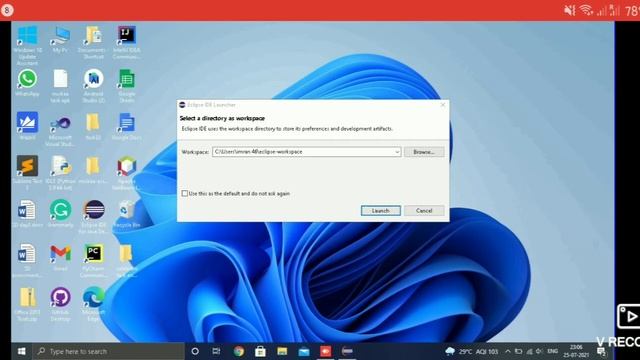Open the Google Sheets desktop shortcut
This screenshot has height=360, width=640.
coord(127,86)
